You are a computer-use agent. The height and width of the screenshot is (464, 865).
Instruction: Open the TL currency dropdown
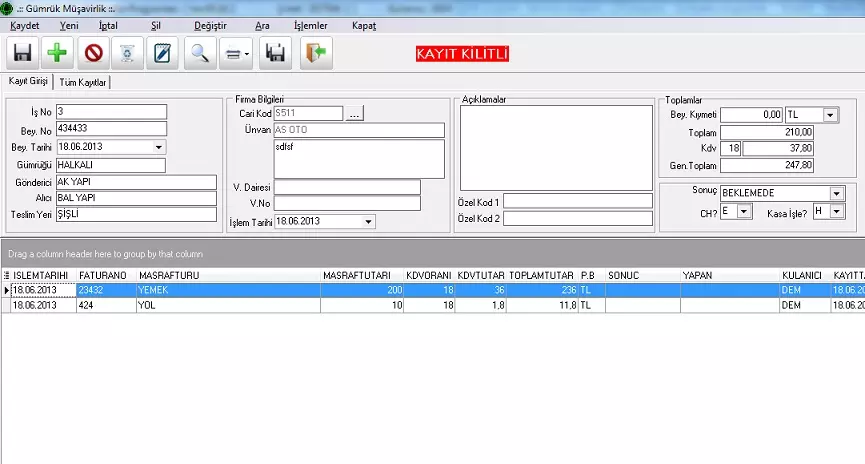tap(830, 115)
